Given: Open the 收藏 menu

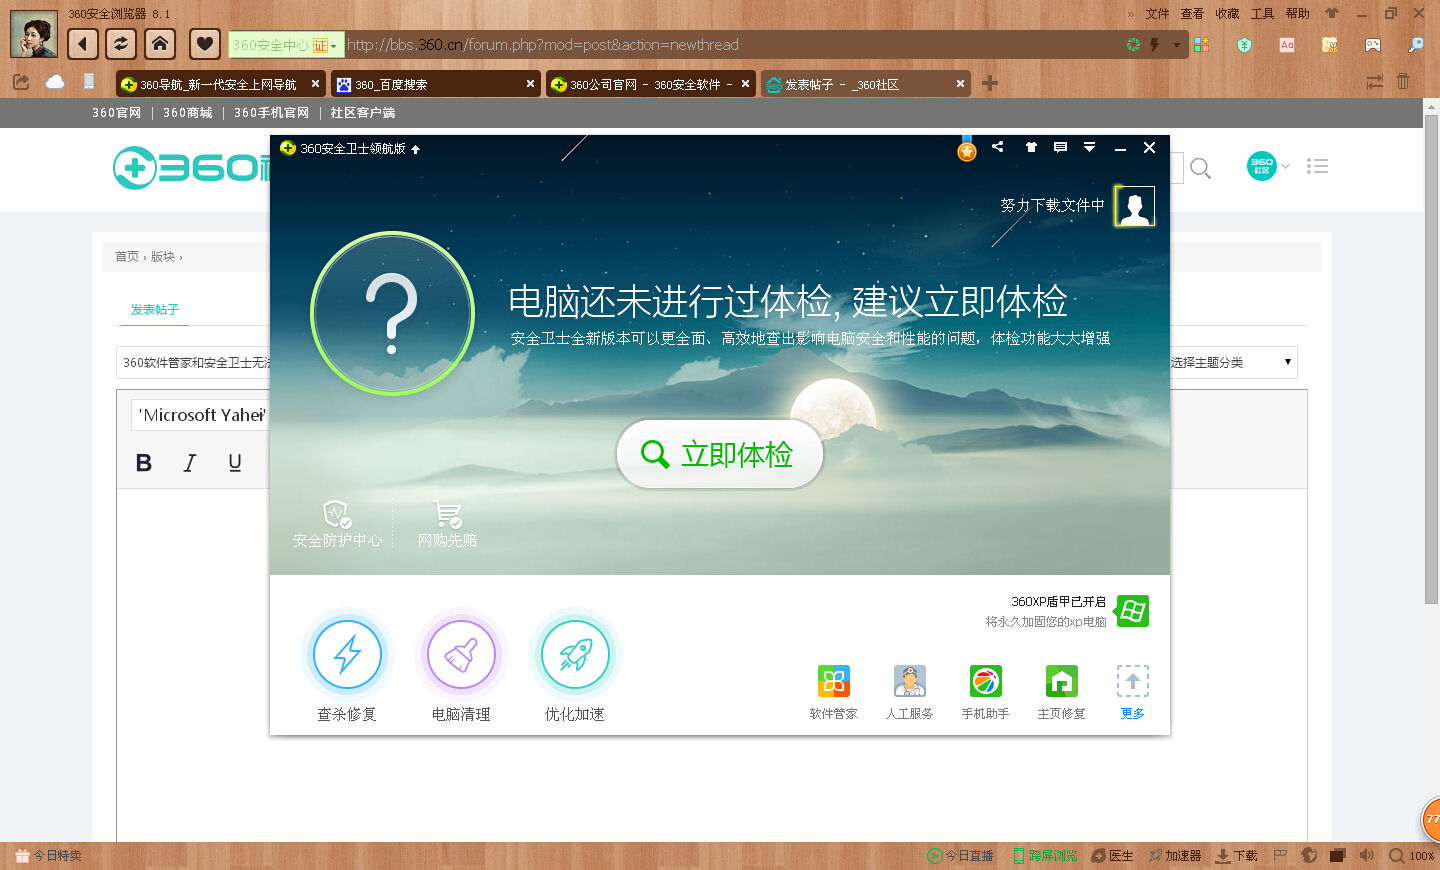Looking at the screenshot, I should click(1227, 14).
